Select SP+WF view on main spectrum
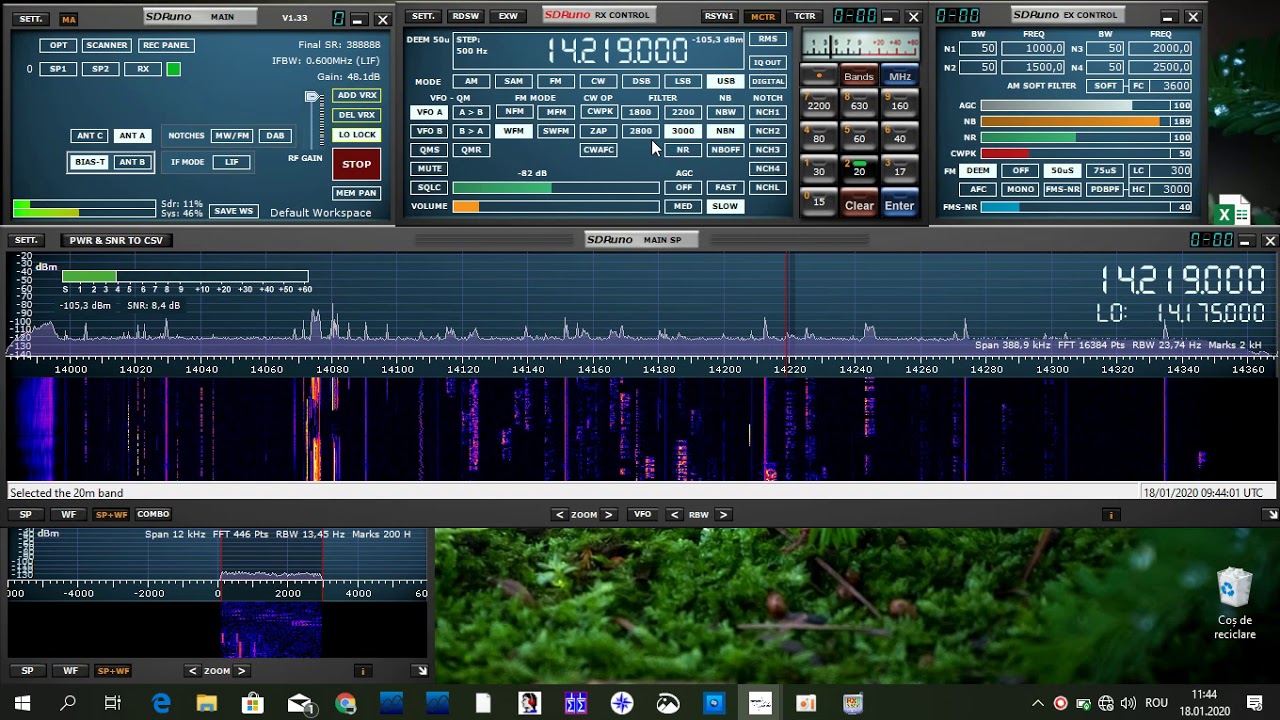This screenshot has width=1280, height=720. tap(111, 515)
